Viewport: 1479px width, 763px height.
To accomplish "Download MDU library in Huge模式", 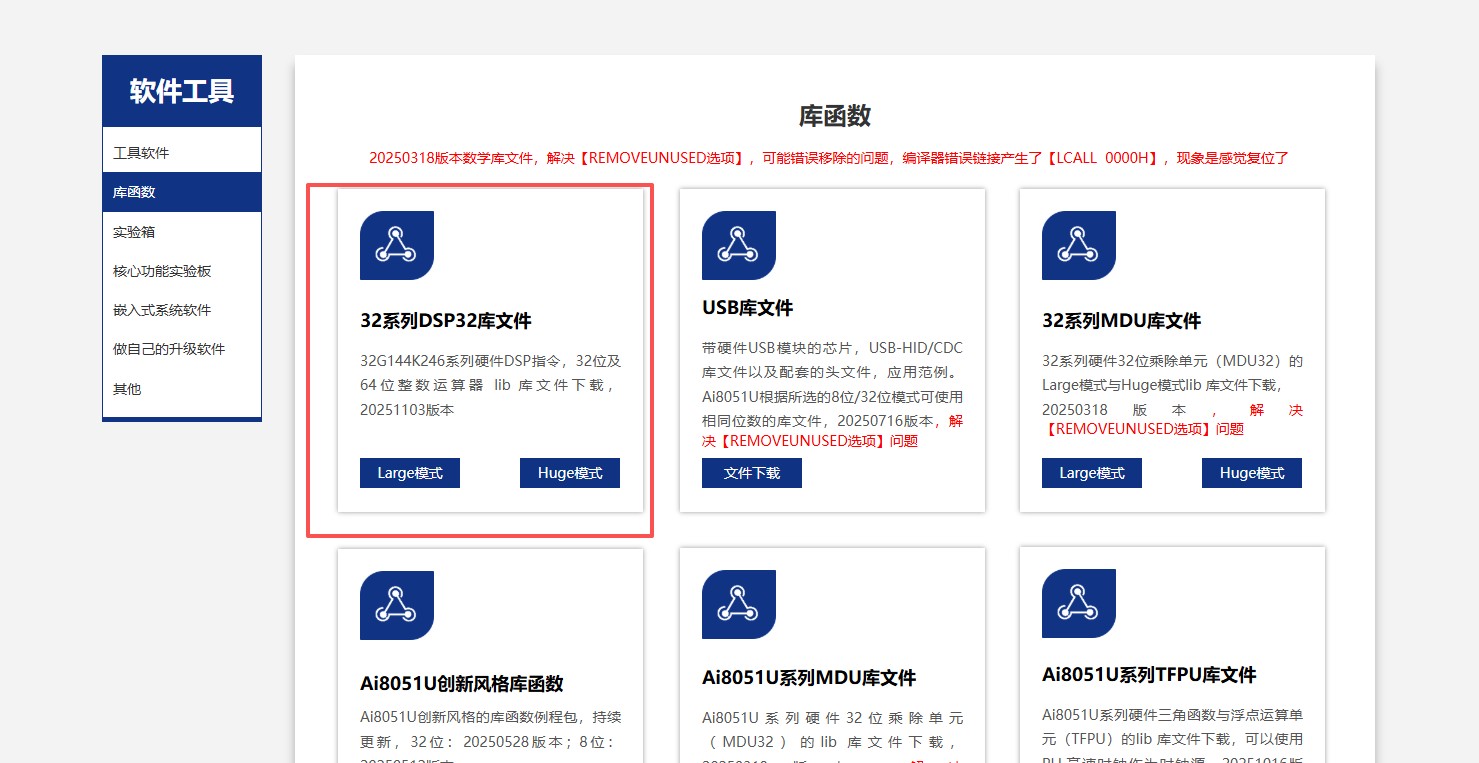I will point(1251,473).
